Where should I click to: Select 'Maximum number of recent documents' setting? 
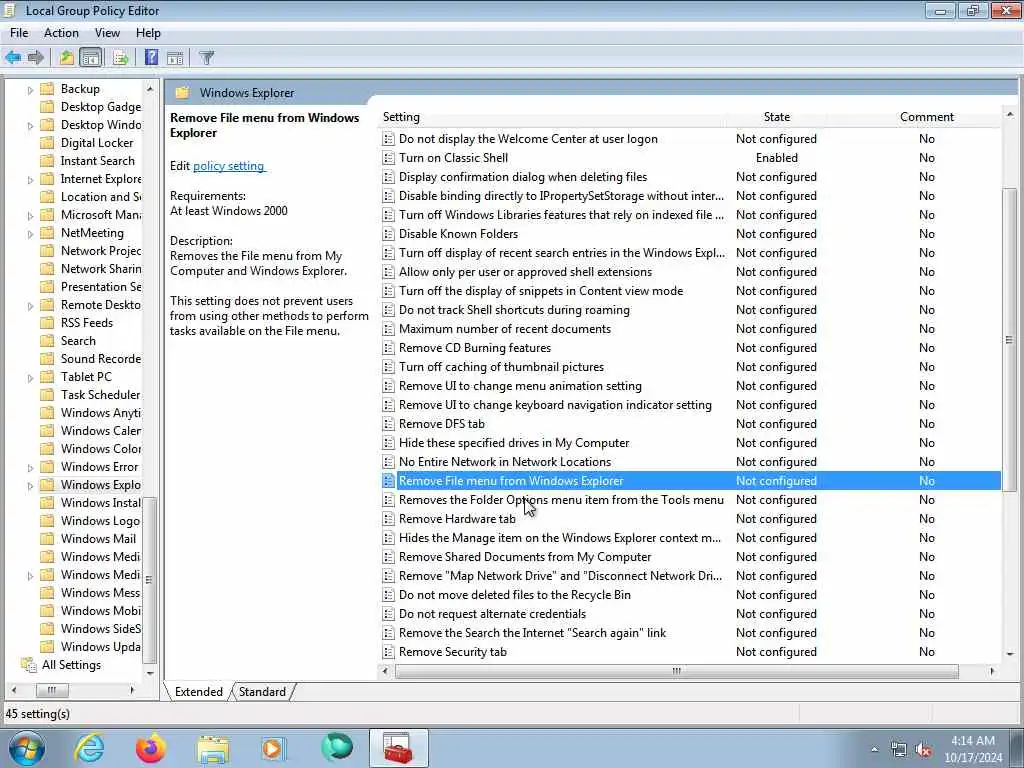point(505,329)
